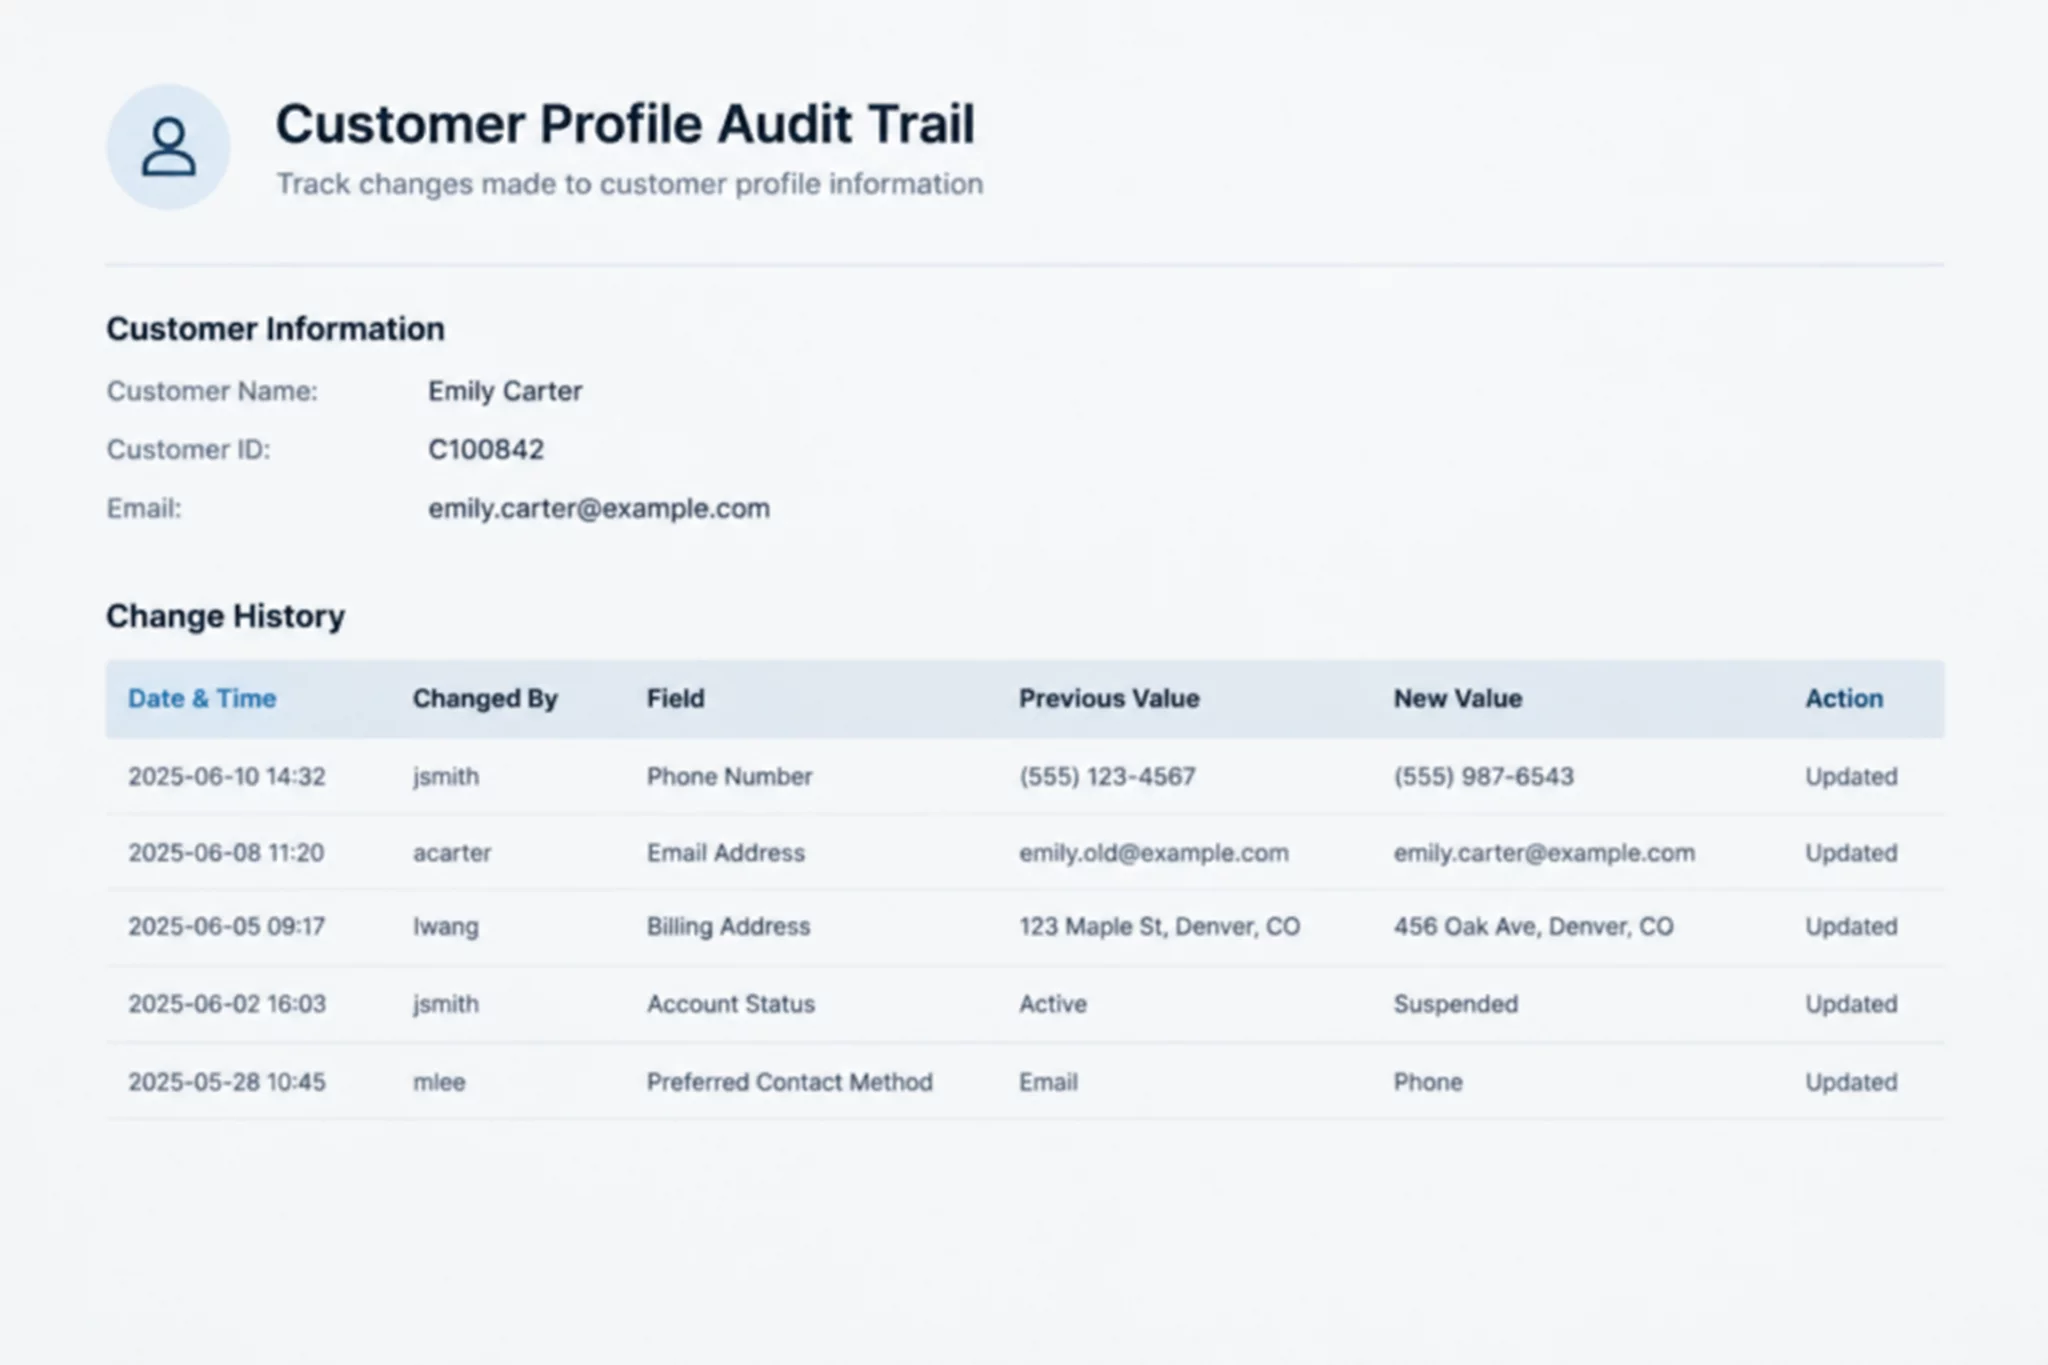This screenshot has width=2048, height=1365.
Task: Click previous value (555) 123-4567
Action: [x=1108, y=776]
